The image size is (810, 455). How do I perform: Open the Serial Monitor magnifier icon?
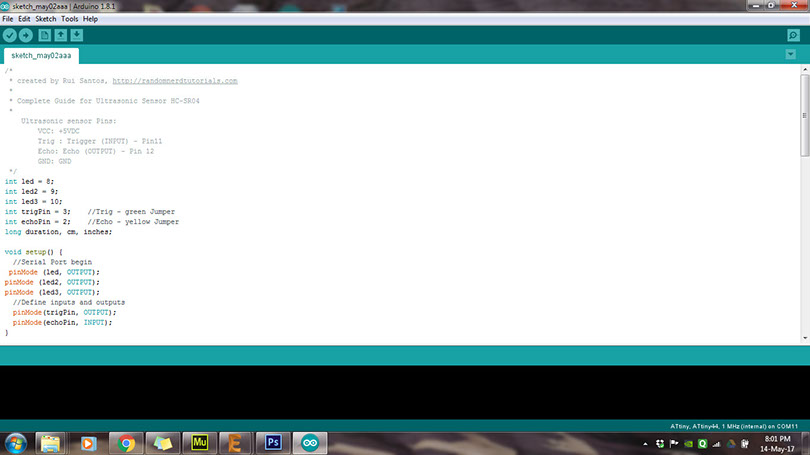click(793, 35)
